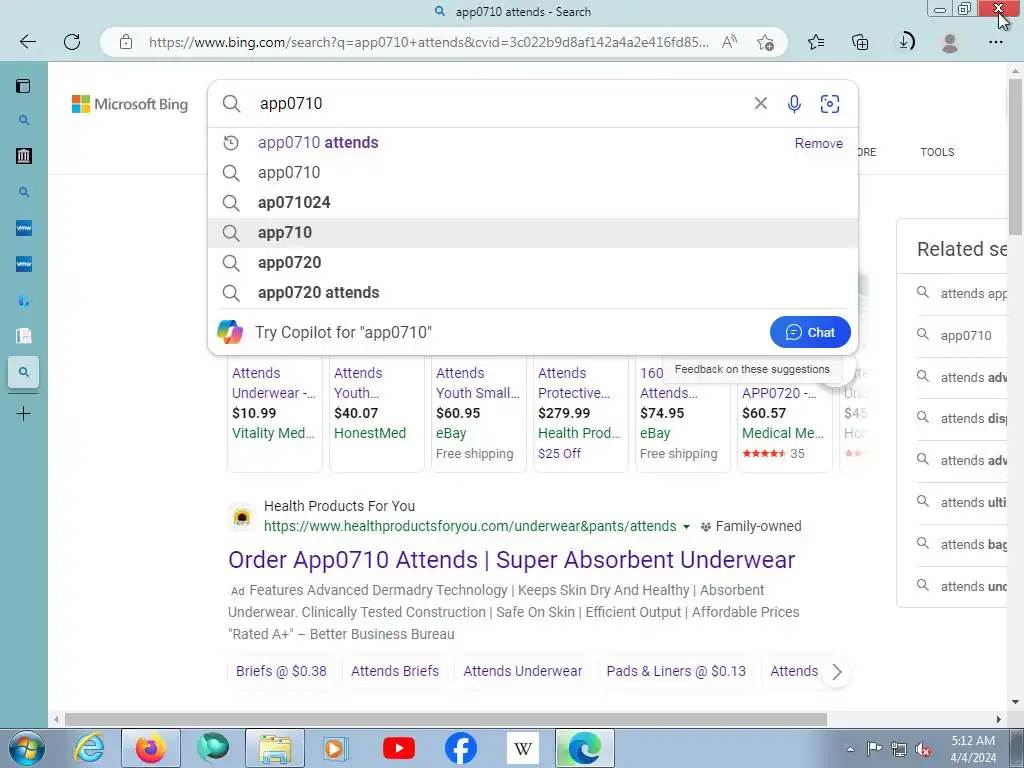
Task: Select the active search tab in sidebar
Action: [x=24, y=372]
